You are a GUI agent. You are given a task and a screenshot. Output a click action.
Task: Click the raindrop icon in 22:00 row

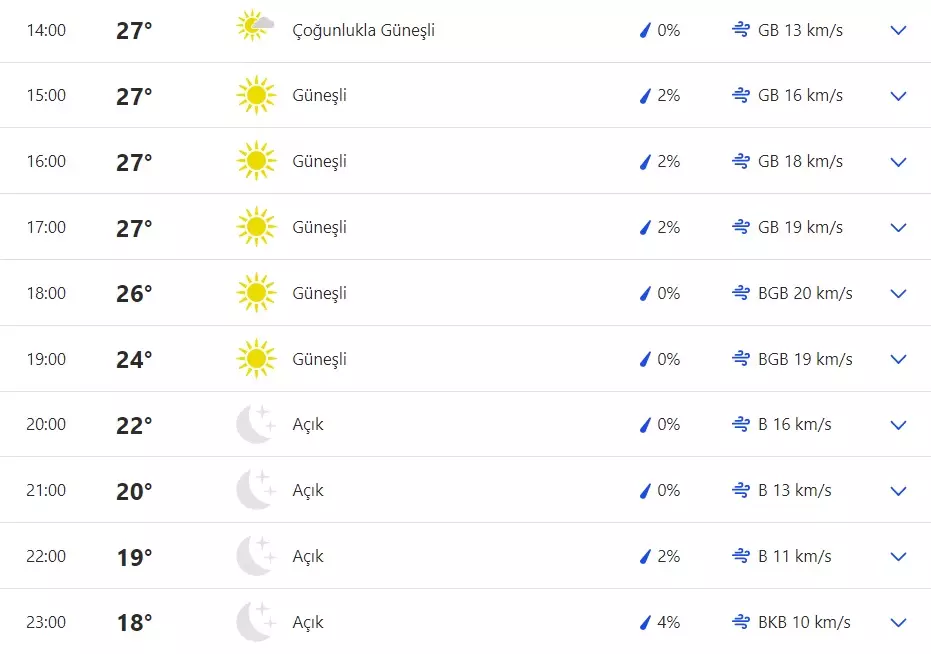(x=645, y=556)
